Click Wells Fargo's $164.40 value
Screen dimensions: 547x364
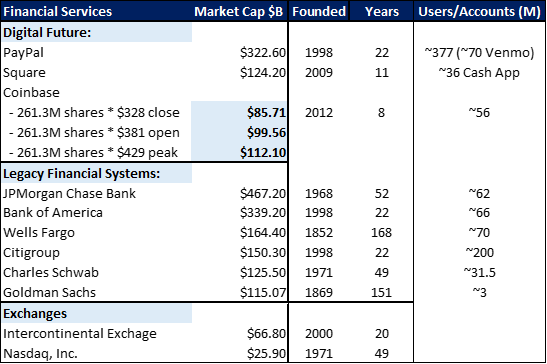[263, 232]
